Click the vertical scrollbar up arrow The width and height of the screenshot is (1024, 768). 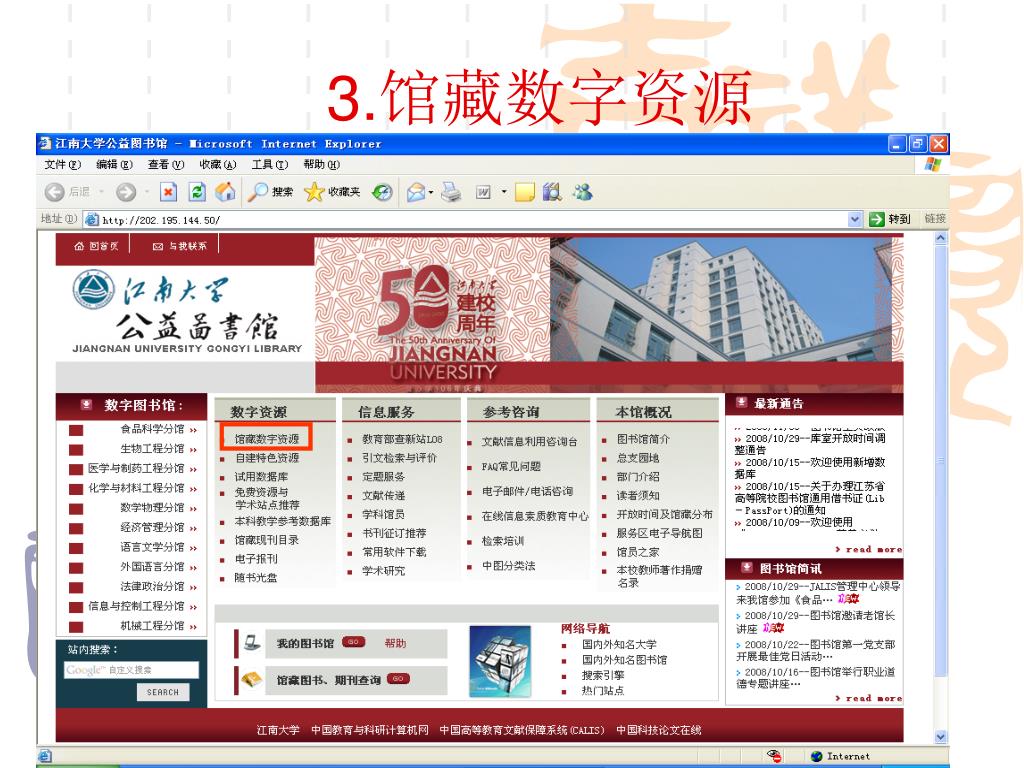940,238
